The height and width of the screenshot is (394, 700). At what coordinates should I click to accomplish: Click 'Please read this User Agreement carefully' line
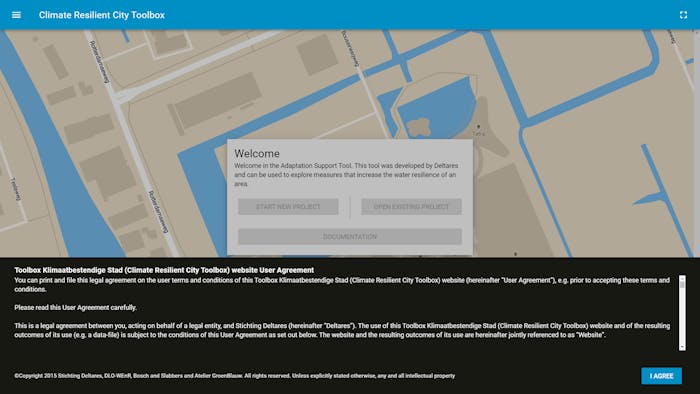tap(75, 307)
